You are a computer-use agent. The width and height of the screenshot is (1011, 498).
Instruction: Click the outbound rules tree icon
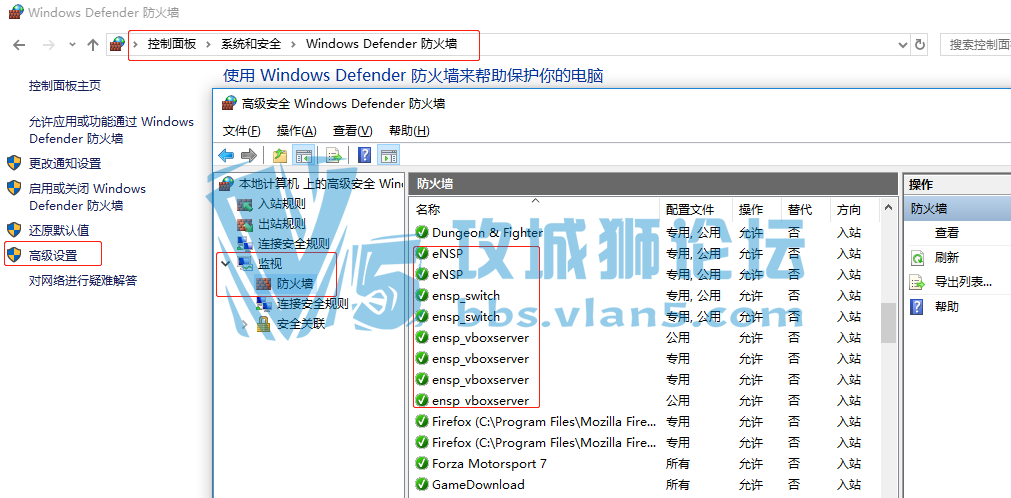[x=245, y=224]
